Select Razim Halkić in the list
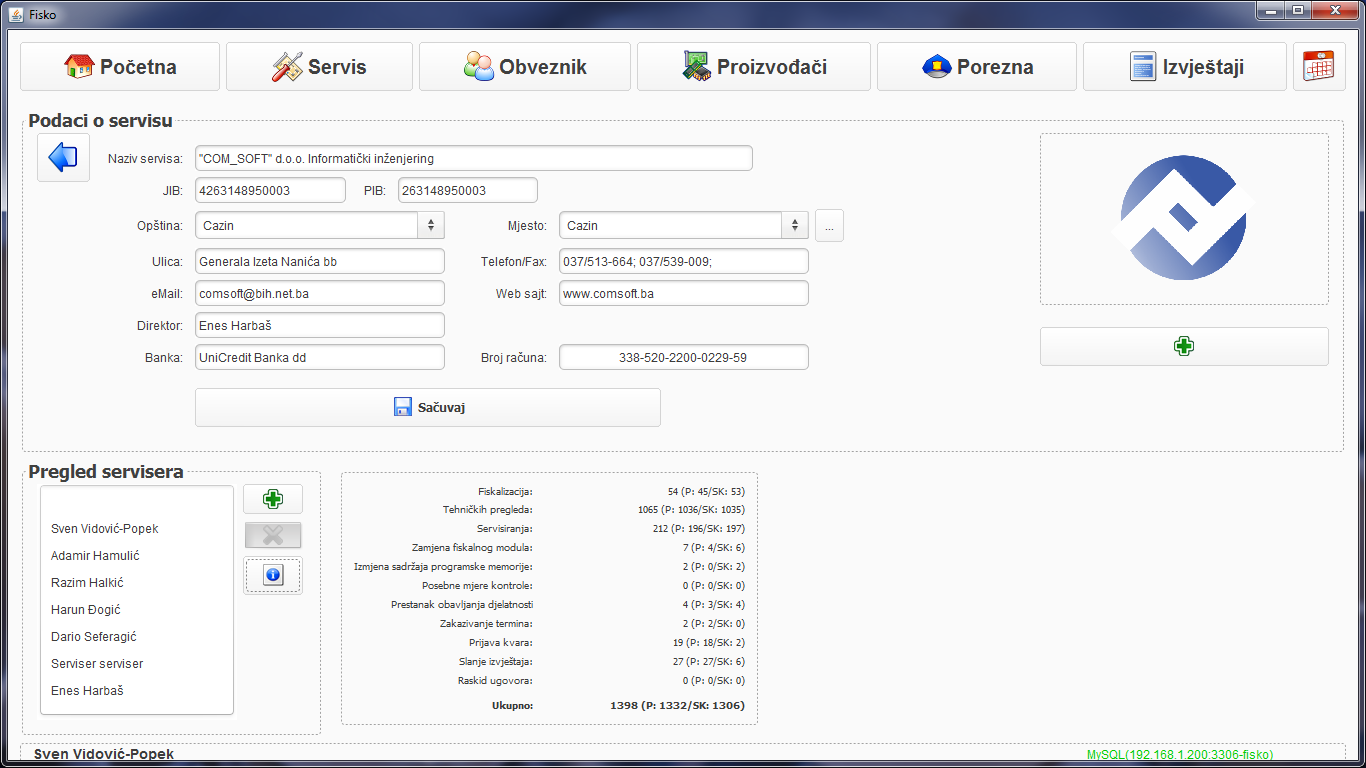Screen dimensions: 1366x768 pos(87,582)
